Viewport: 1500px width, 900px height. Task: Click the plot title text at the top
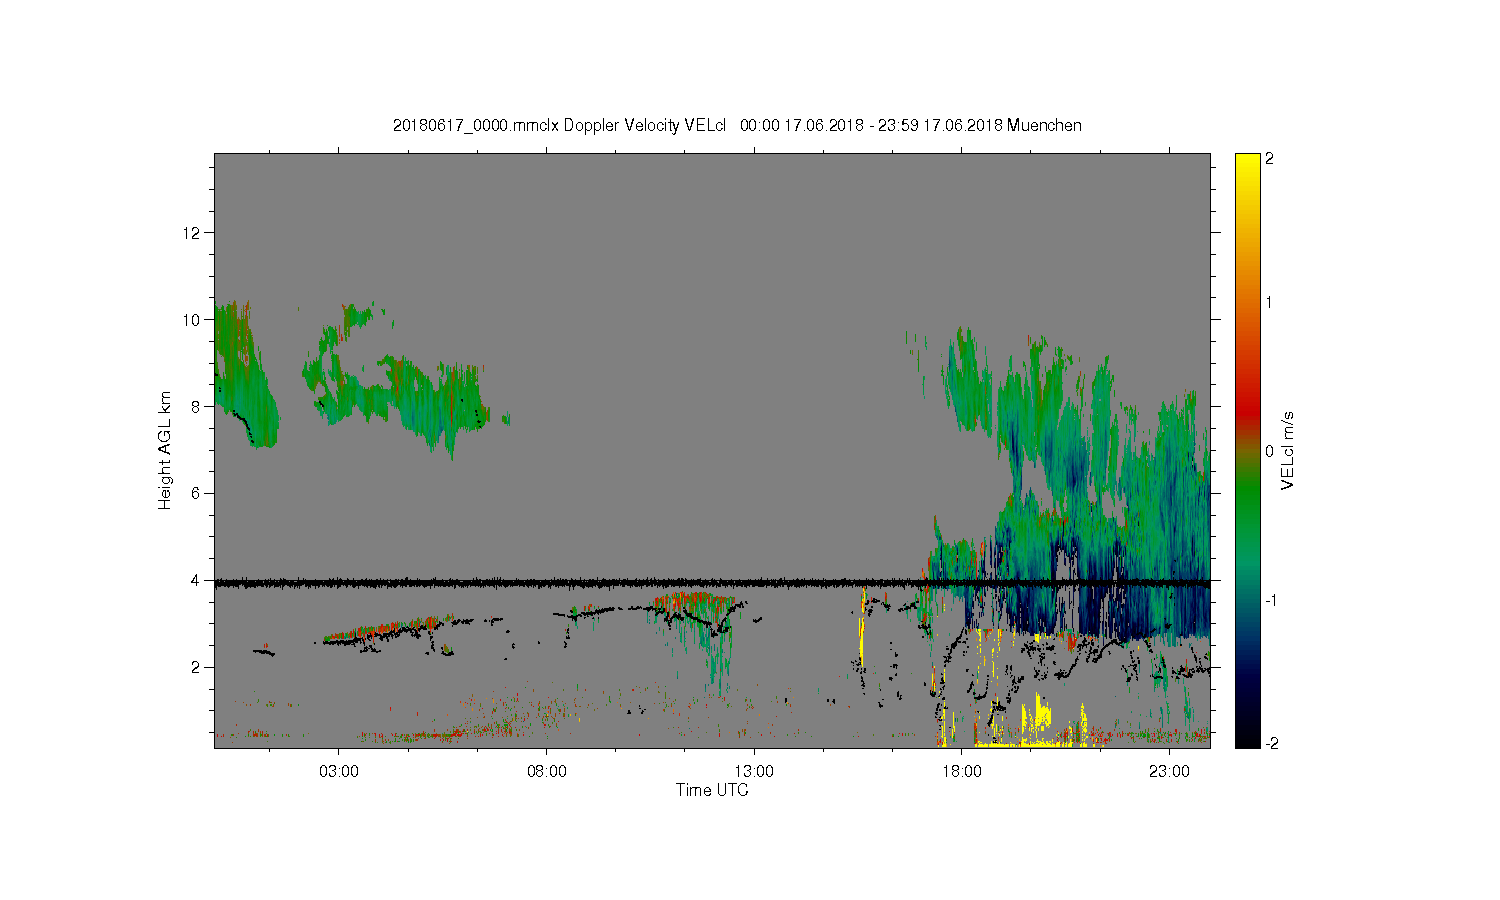coord(737,125)
